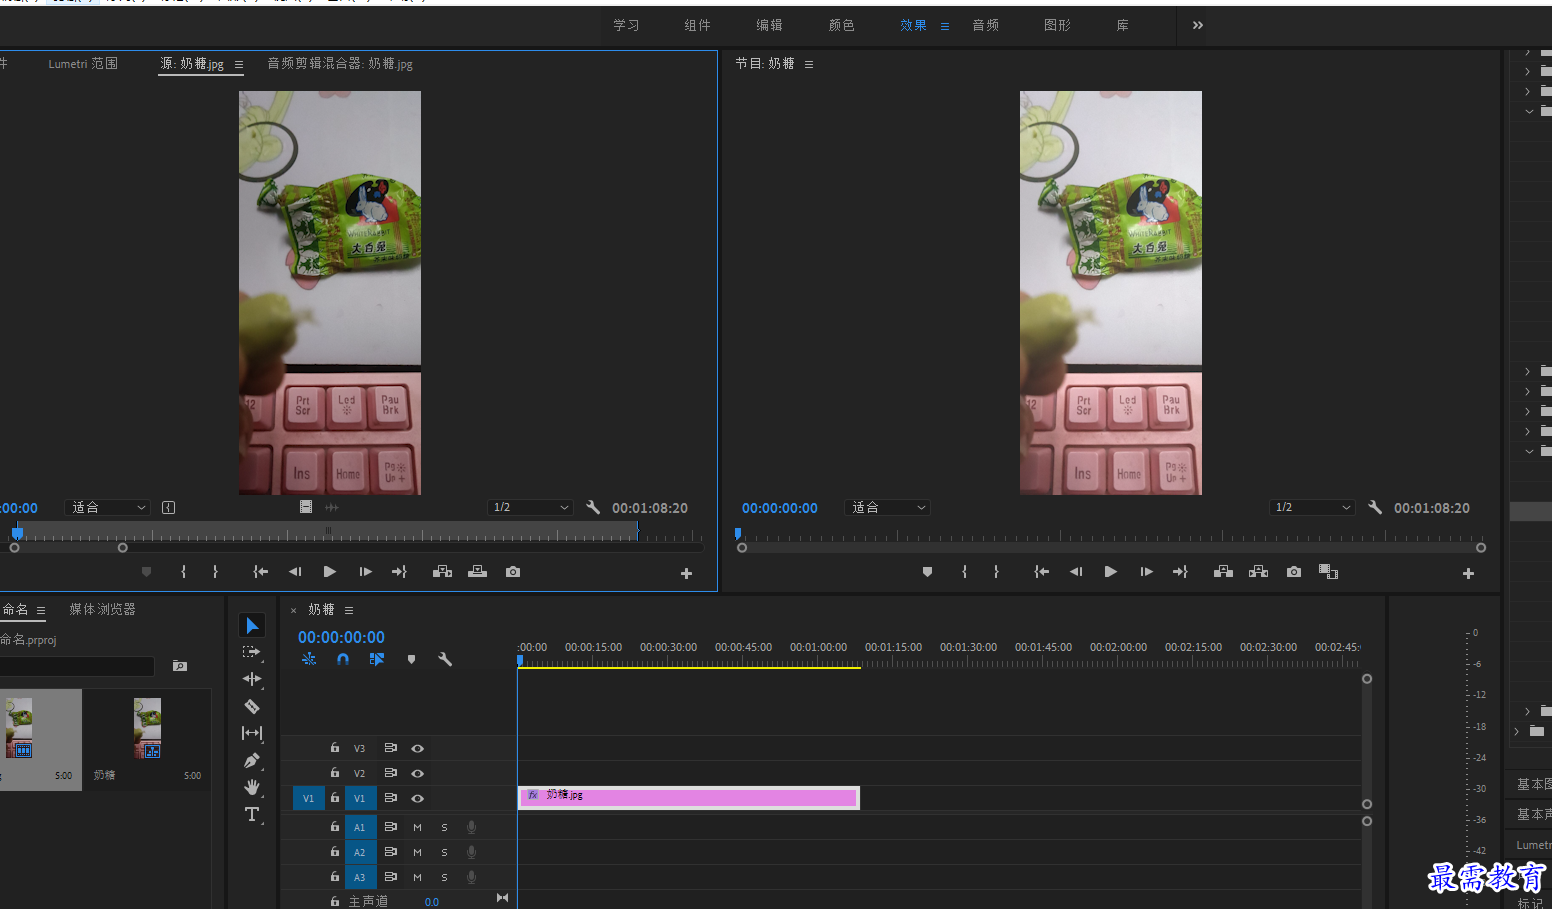Export frame from Program monitor
This screenshot has height=909, width=1552.
1294,572
